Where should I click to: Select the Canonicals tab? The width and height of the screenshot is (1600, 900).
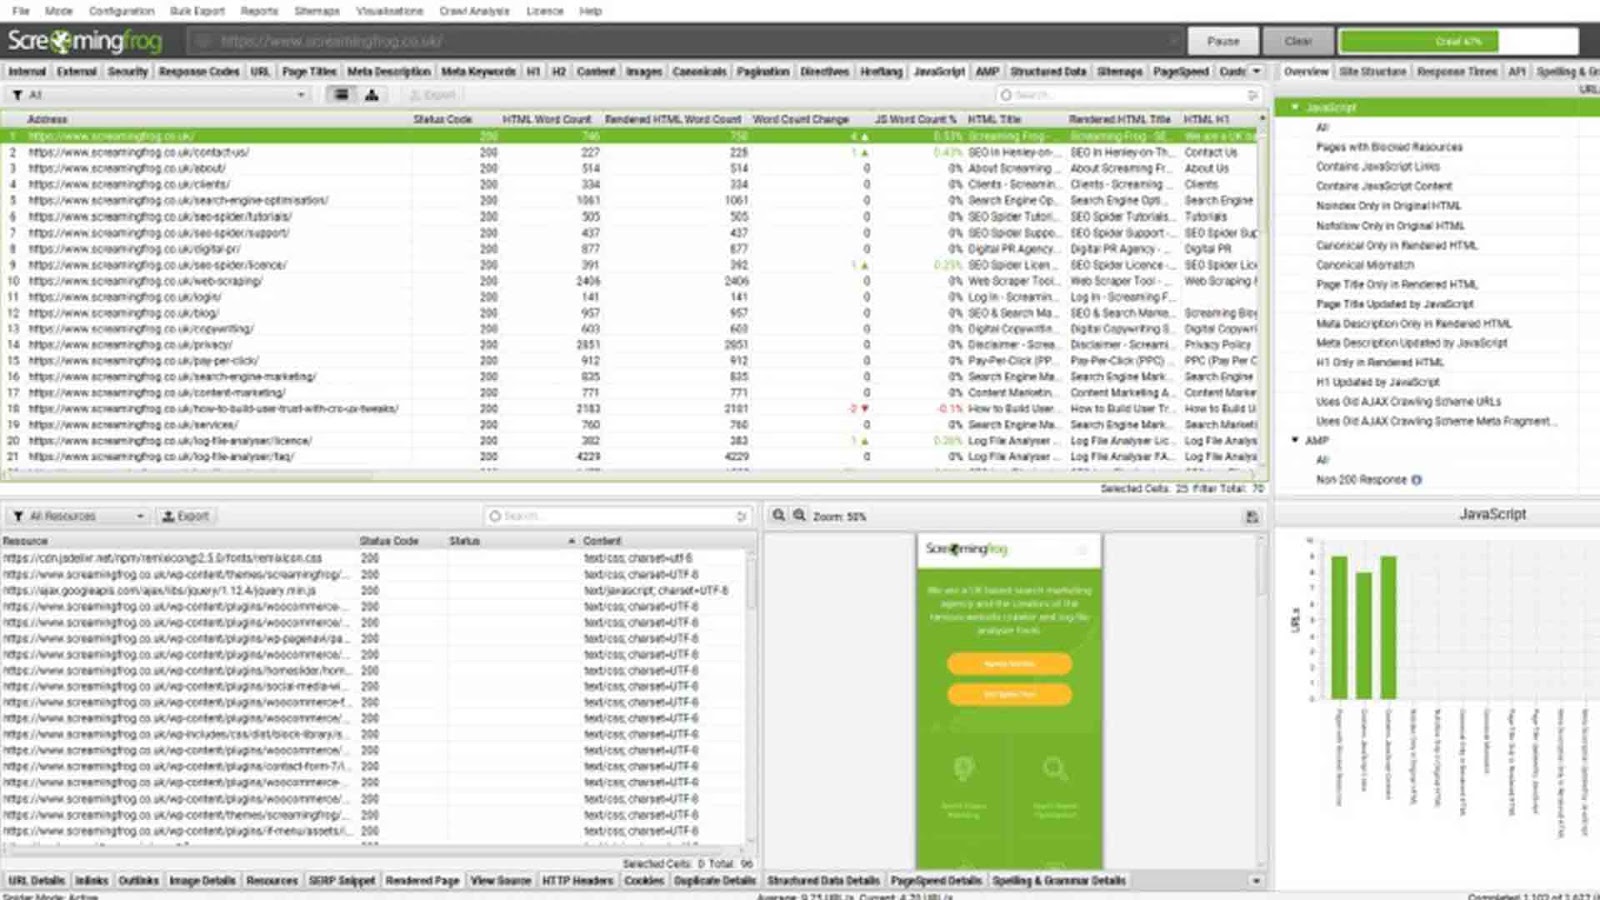pos(699,71)
